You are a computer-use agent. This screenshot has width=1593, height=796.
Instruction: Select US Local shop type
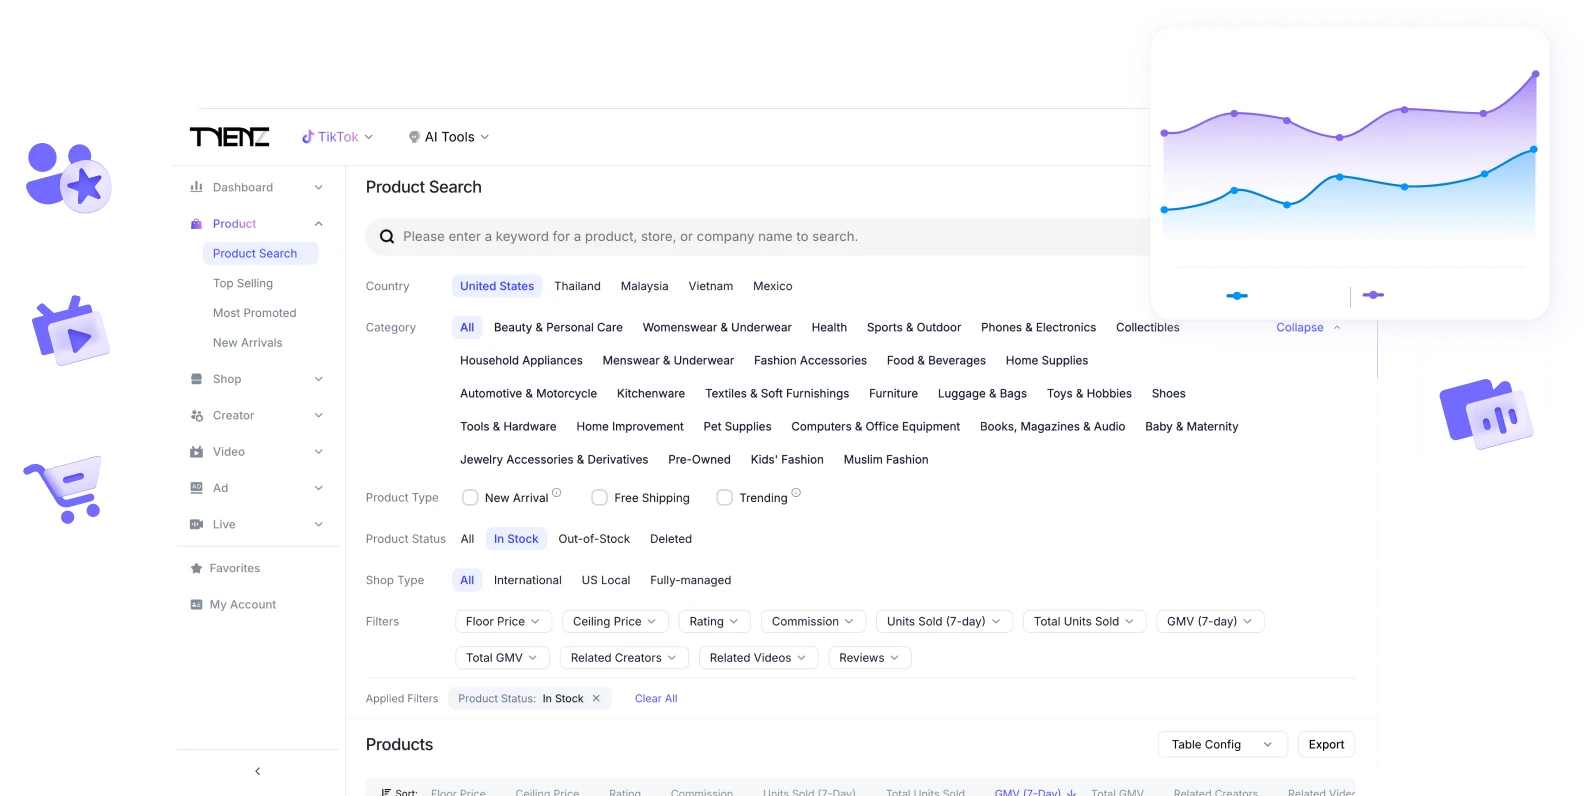606,580
